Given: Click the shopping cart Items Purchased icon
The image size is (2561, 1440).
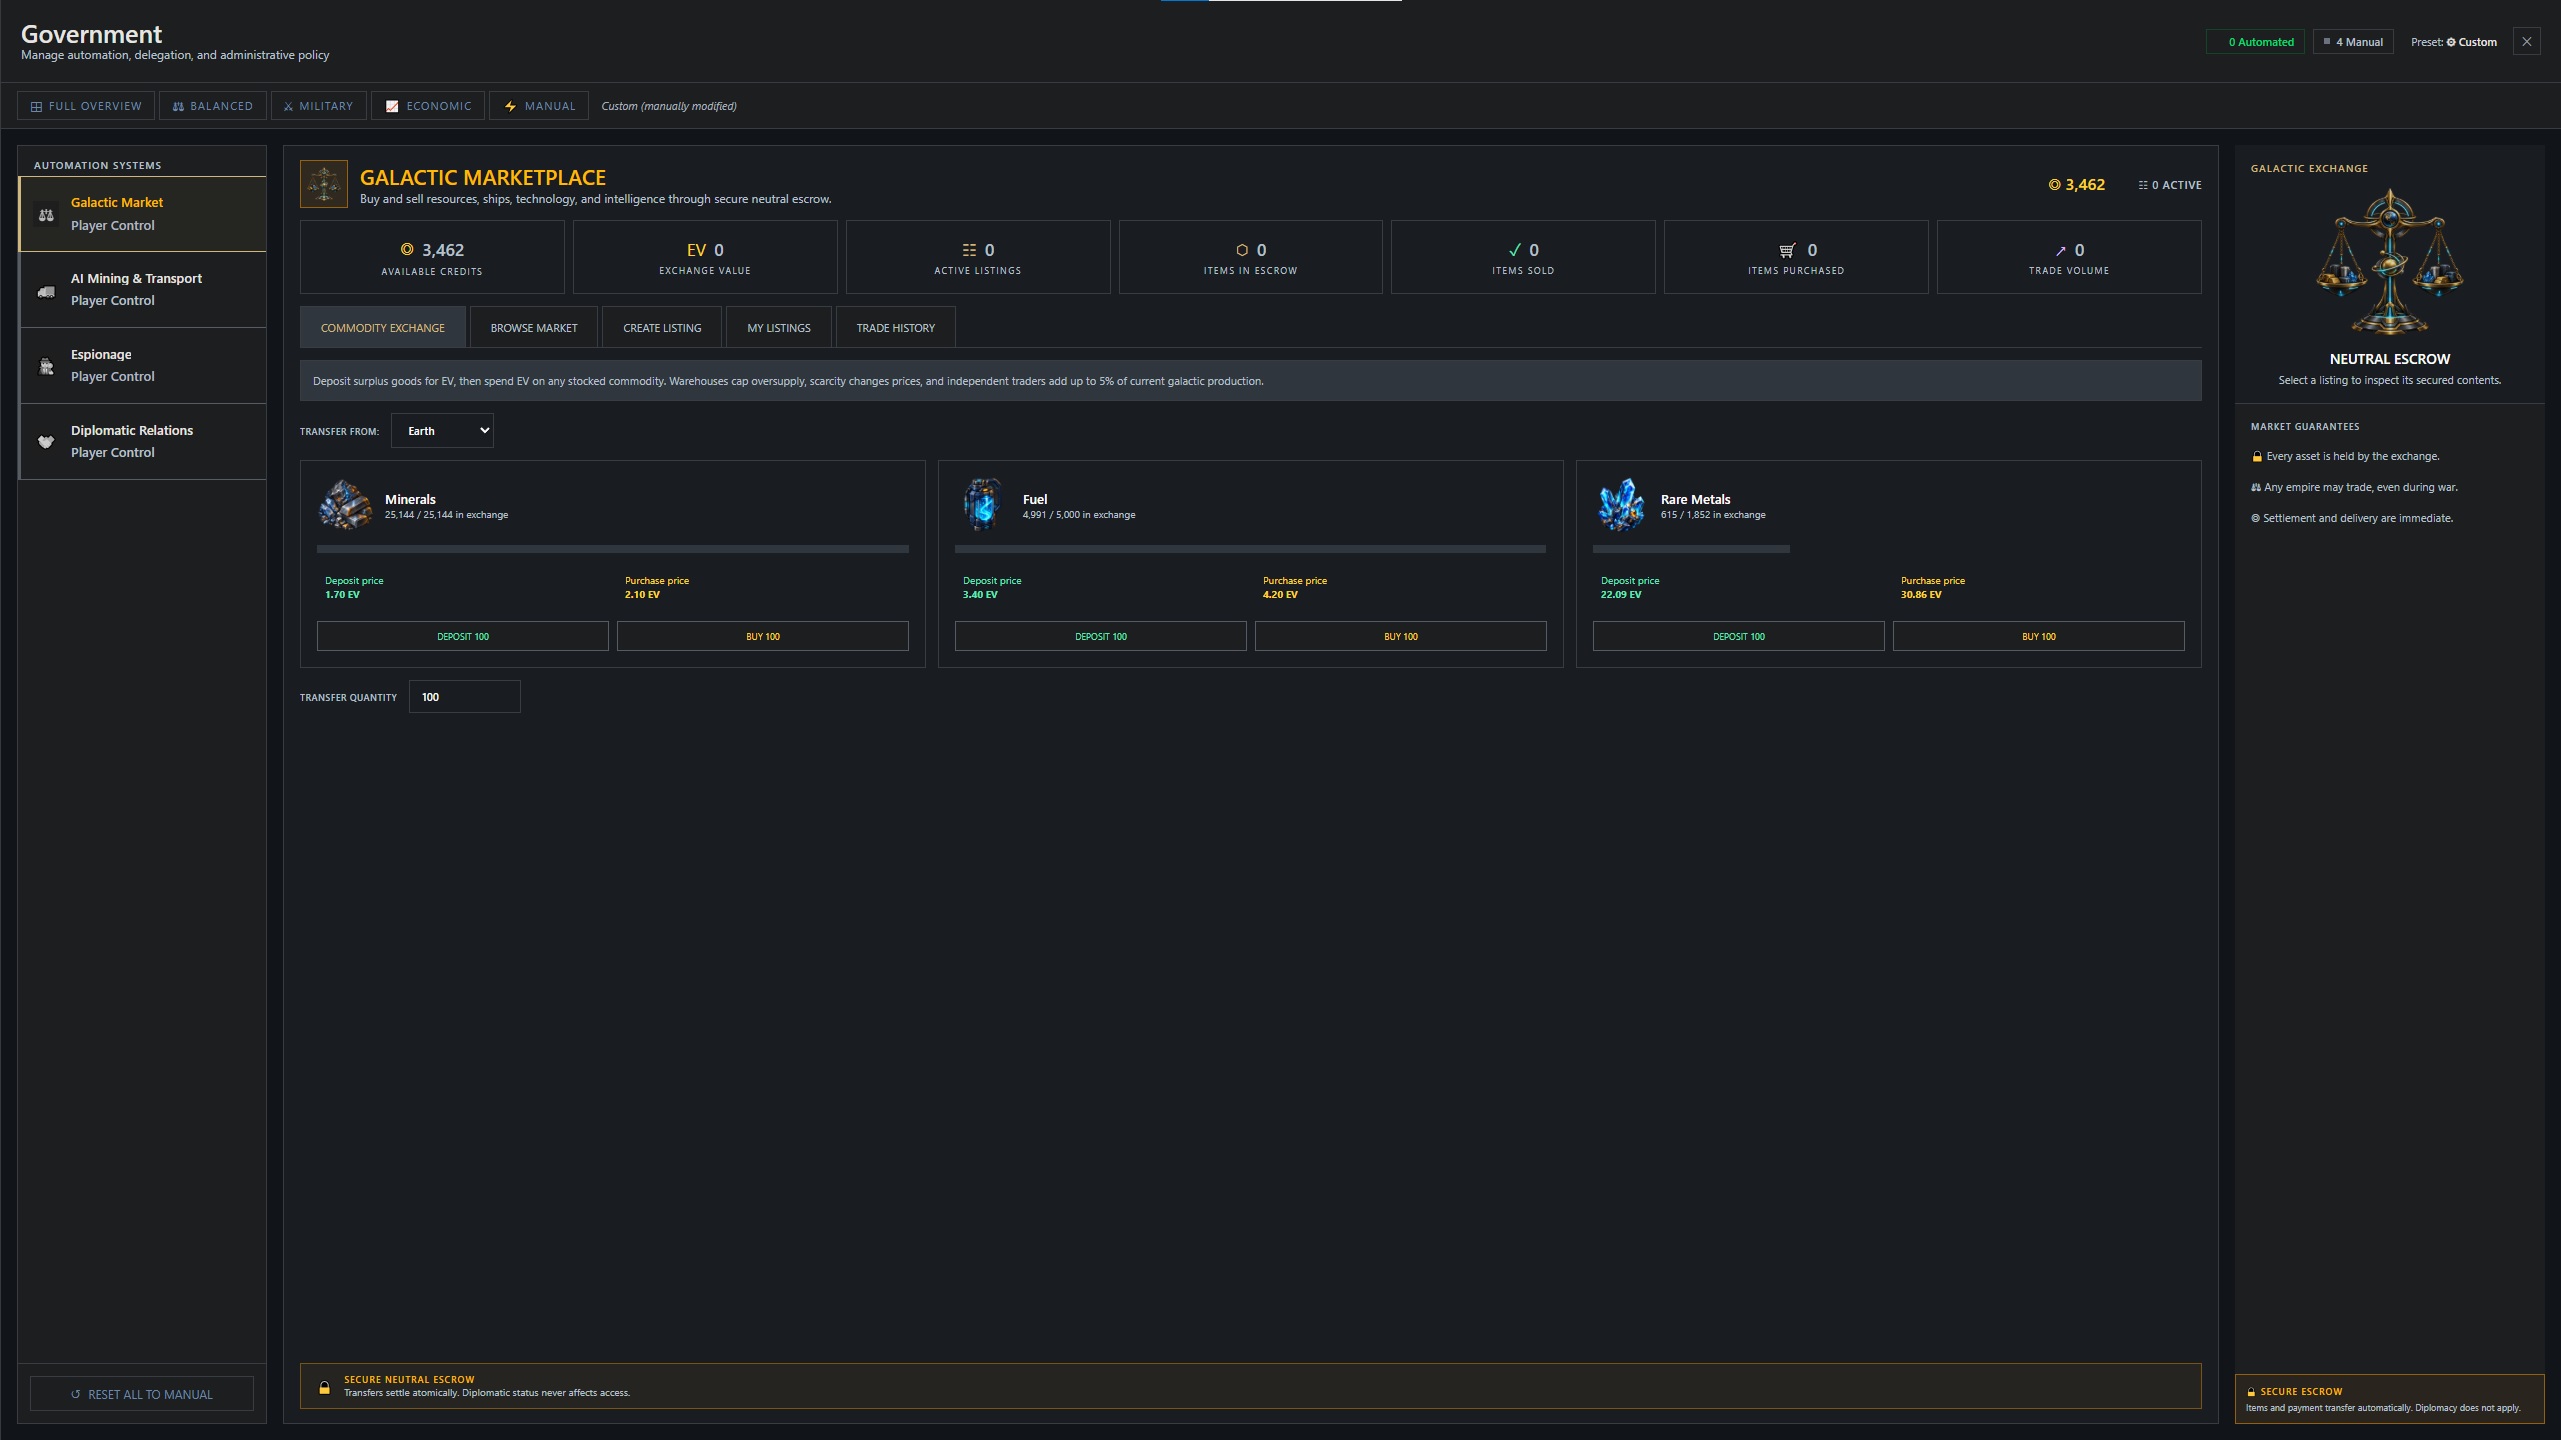Looking at the screenshot, I should [1787, 250].
